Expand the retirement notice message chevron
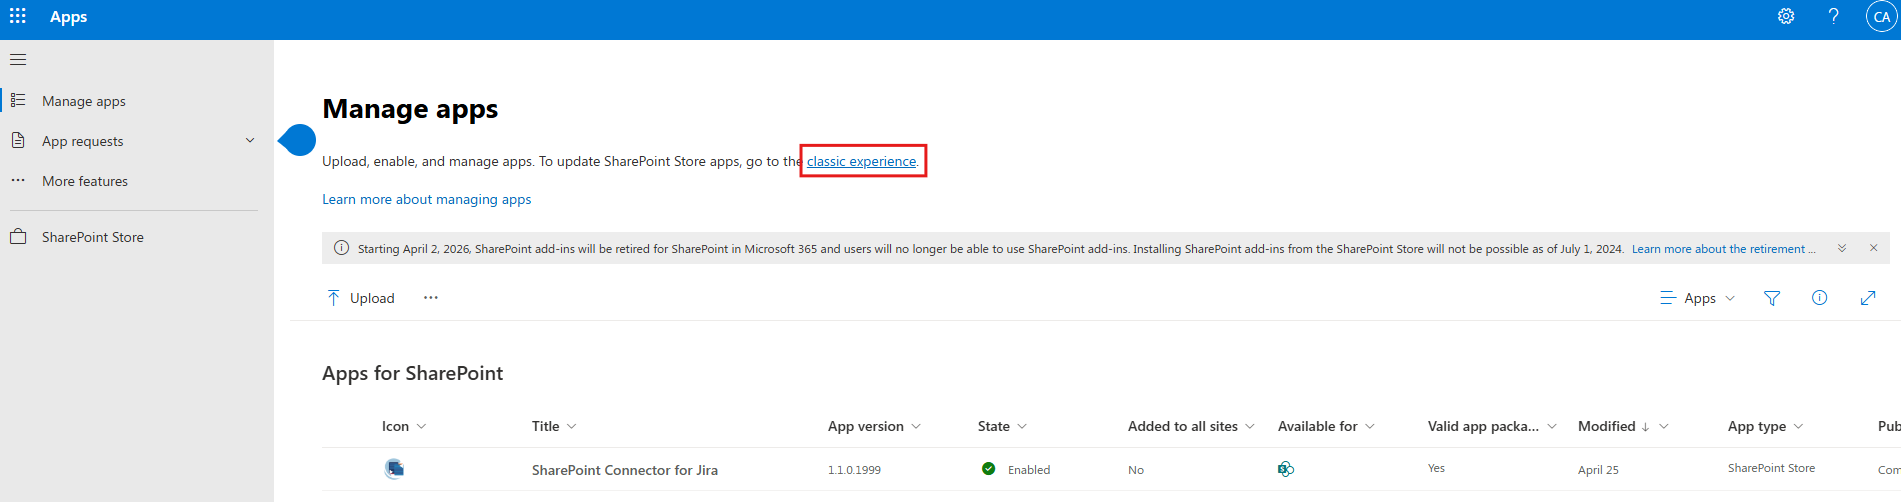This screenshot has height=502, width=1901. 1842,248
